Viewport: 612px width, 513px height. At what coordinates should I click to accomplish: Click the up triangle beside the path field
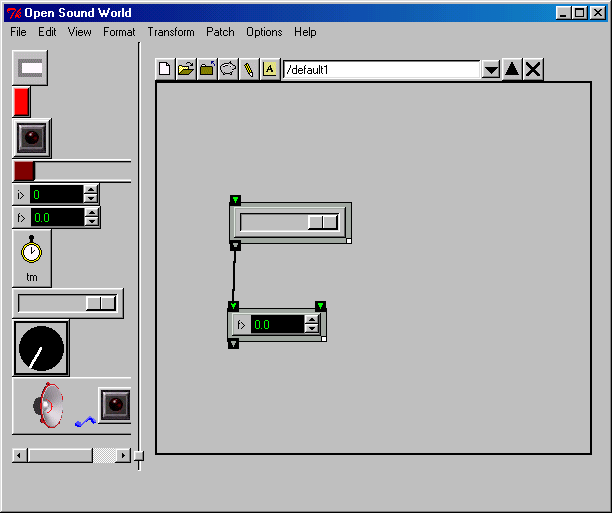click(x=512, y=69)
